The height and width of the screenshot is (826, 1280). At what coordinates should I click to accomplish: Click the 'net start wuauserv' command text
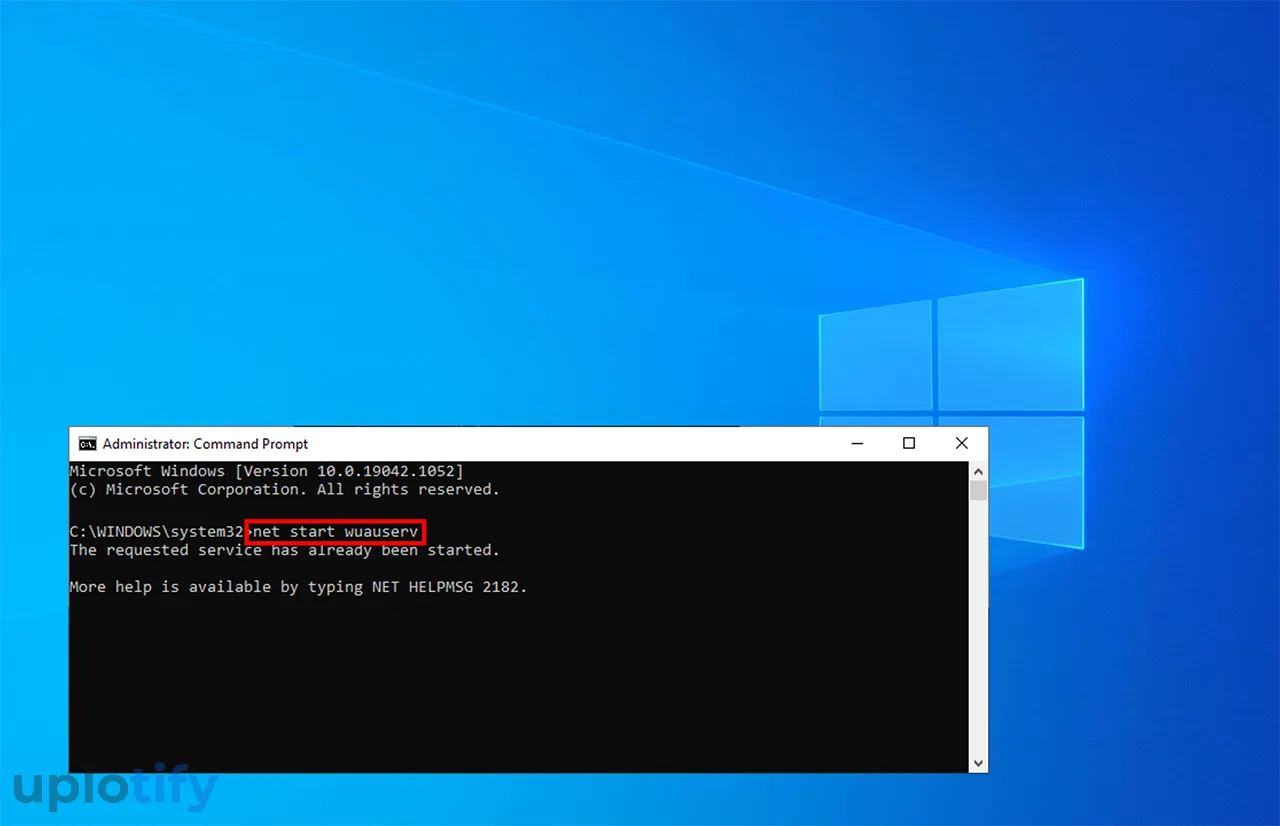coord(336,532)
